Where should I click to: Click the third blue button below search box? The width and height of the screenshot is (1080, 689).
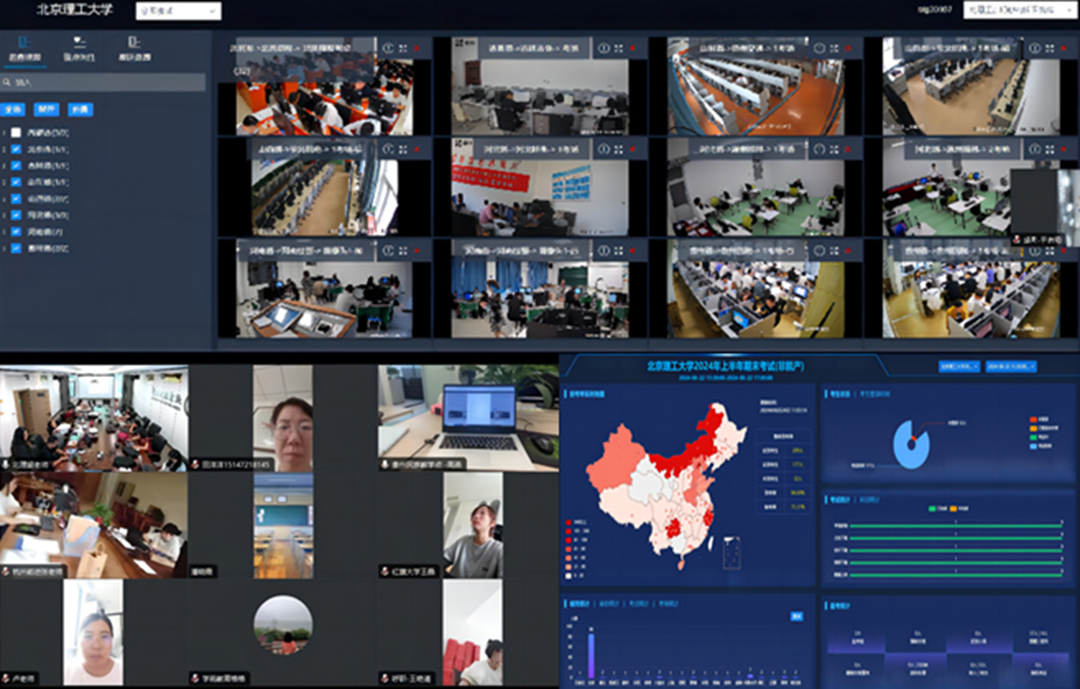(x=80, y=109)
